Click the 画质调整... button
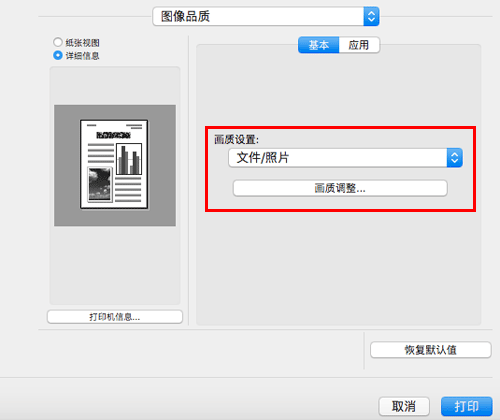This screenshot has height=420, width=500. click(340, 188)
